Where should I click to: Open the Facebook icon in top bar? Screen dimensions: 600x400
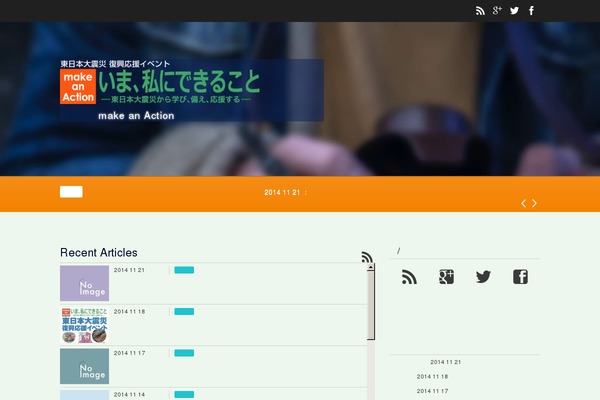pyautogui.click(x=532, y=11)
